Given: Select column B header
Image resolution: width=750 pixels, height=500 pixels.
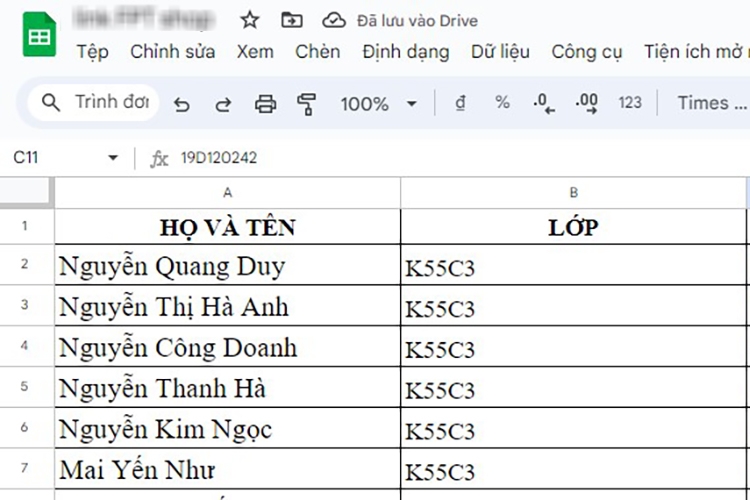Looking at the screenshot, I should [x=574, y=193].
